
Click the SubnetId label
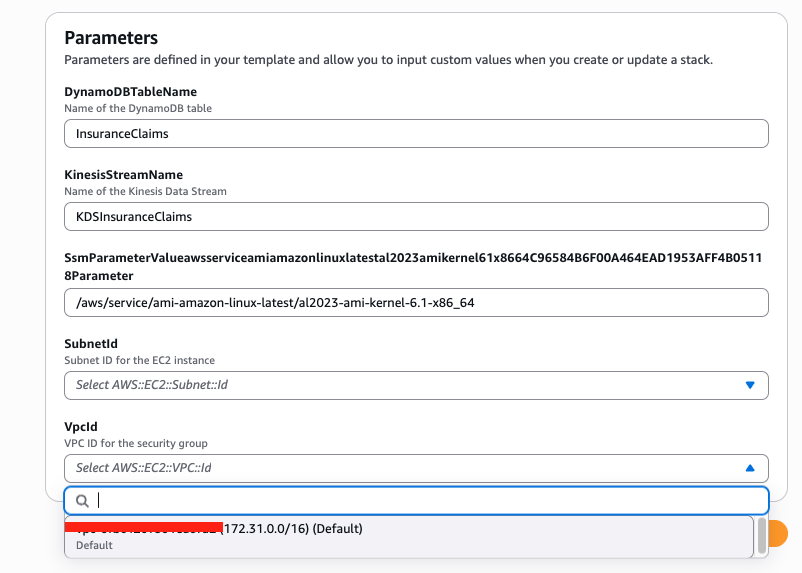pyautogui.click(x=91, y=344)
